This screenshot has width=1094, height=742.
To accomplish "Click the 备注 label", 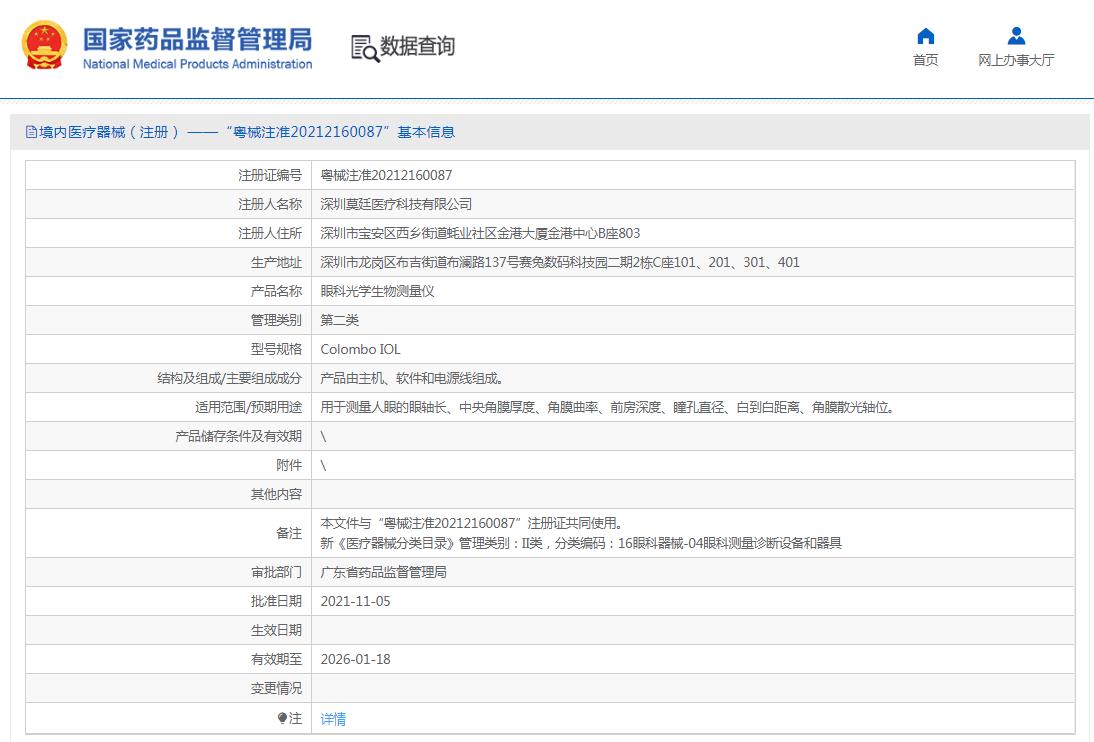I will point(288,533).
